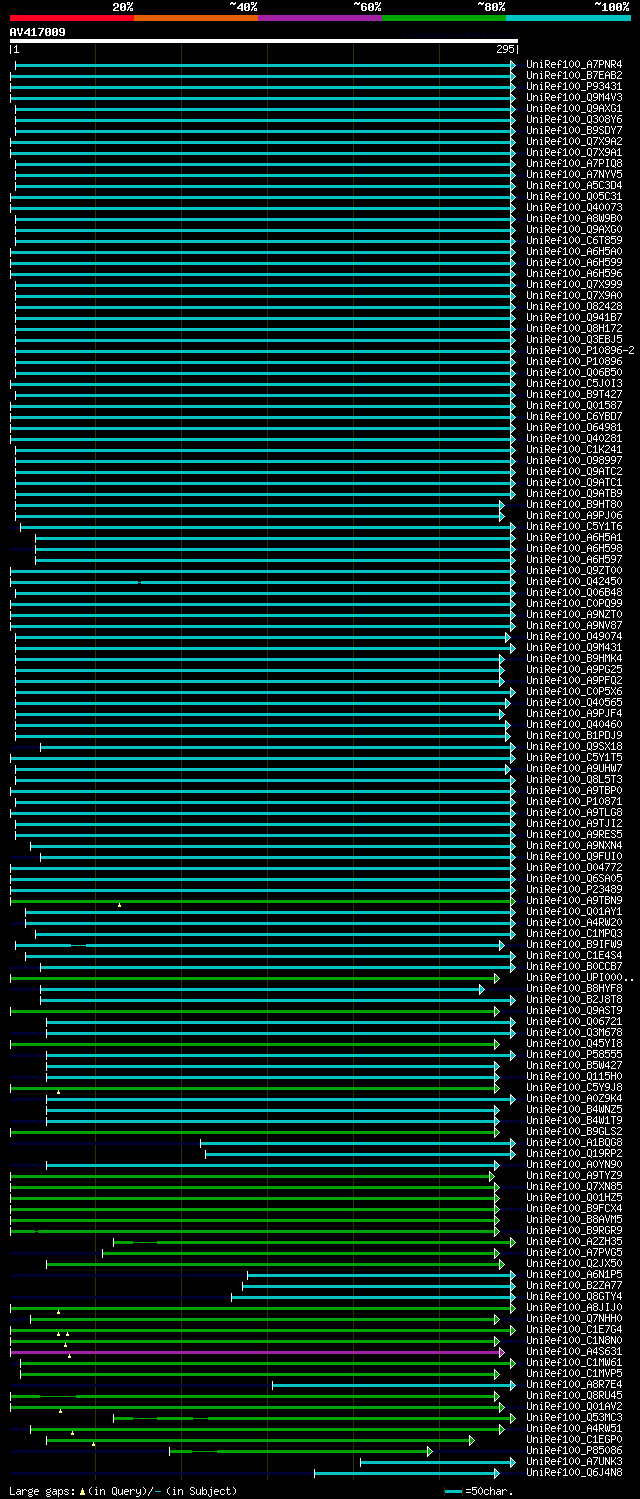Select hit label UniRef100_C1MPQ3
Viewport: 640px width, 1499px height.
[x=574, y=933]
